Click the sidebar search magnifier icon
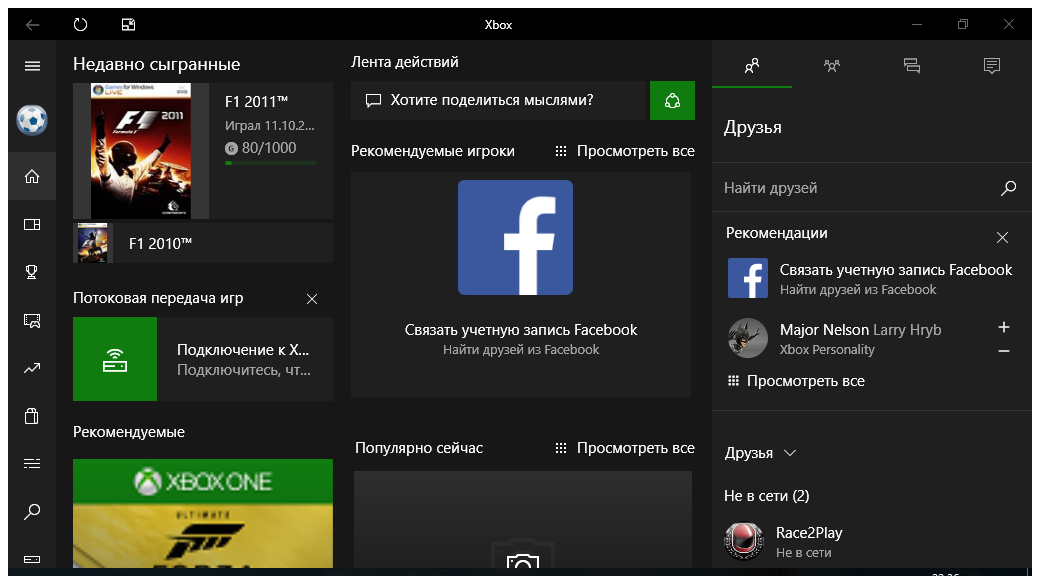The image size is (1040, 576). coord(32,512)
